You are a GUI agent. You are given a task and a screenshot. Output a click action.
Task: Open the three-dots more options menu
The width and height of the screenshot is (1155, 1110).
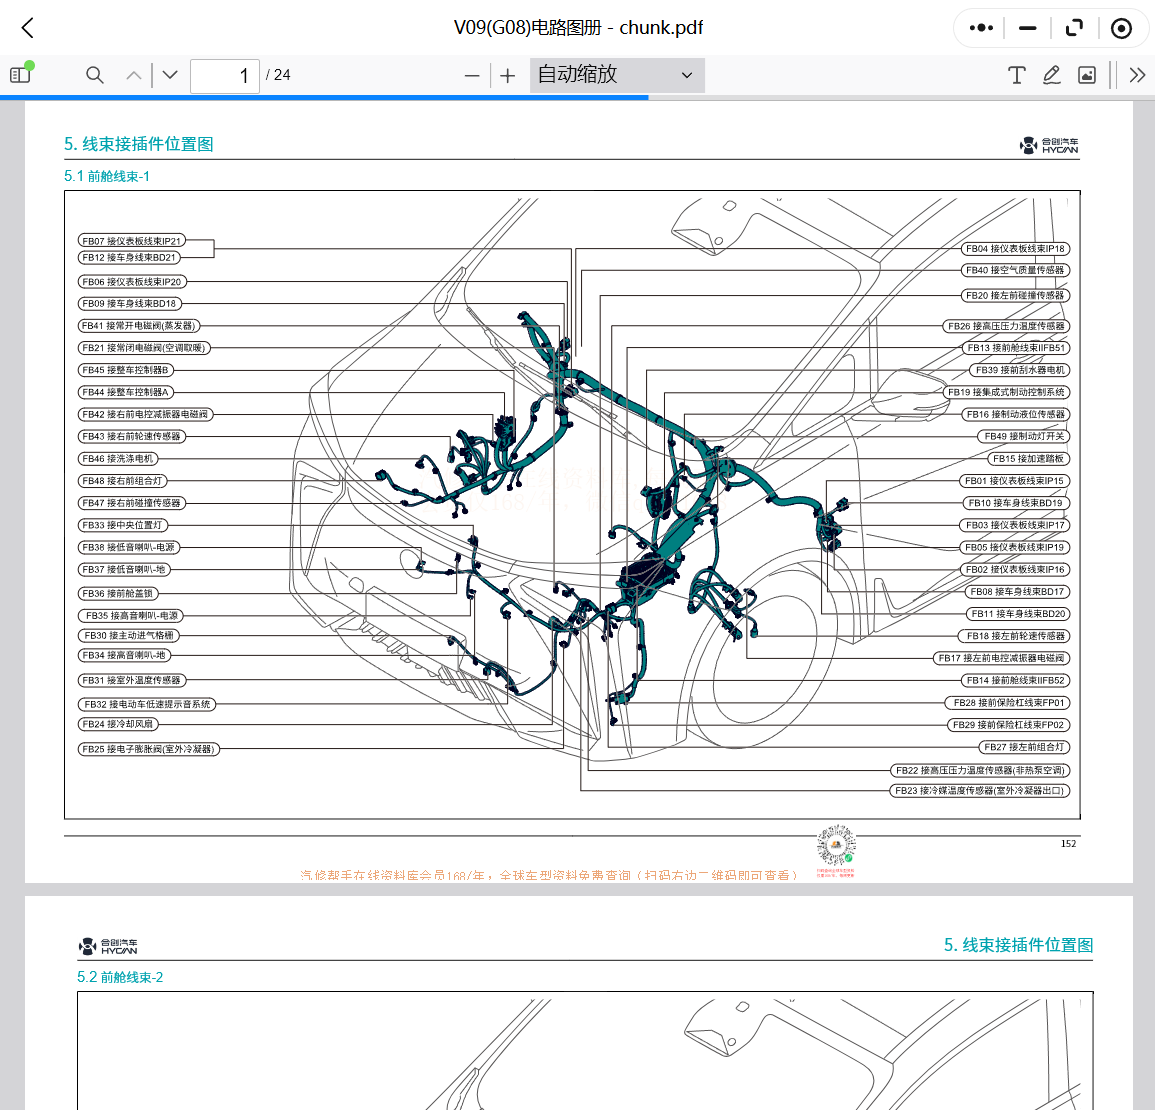click(x=980, y=28)
